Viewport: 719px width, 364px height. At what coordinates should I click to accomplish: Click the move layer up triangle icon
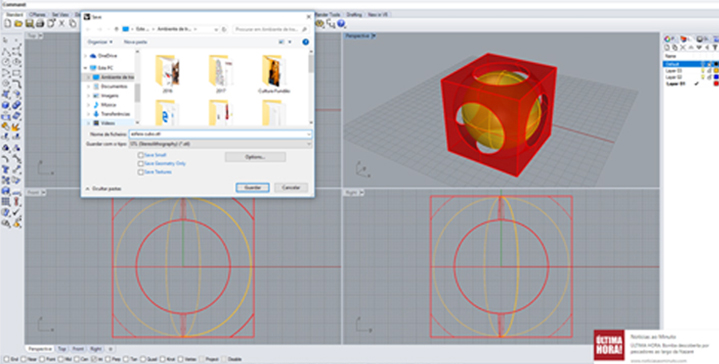[691, 47]
